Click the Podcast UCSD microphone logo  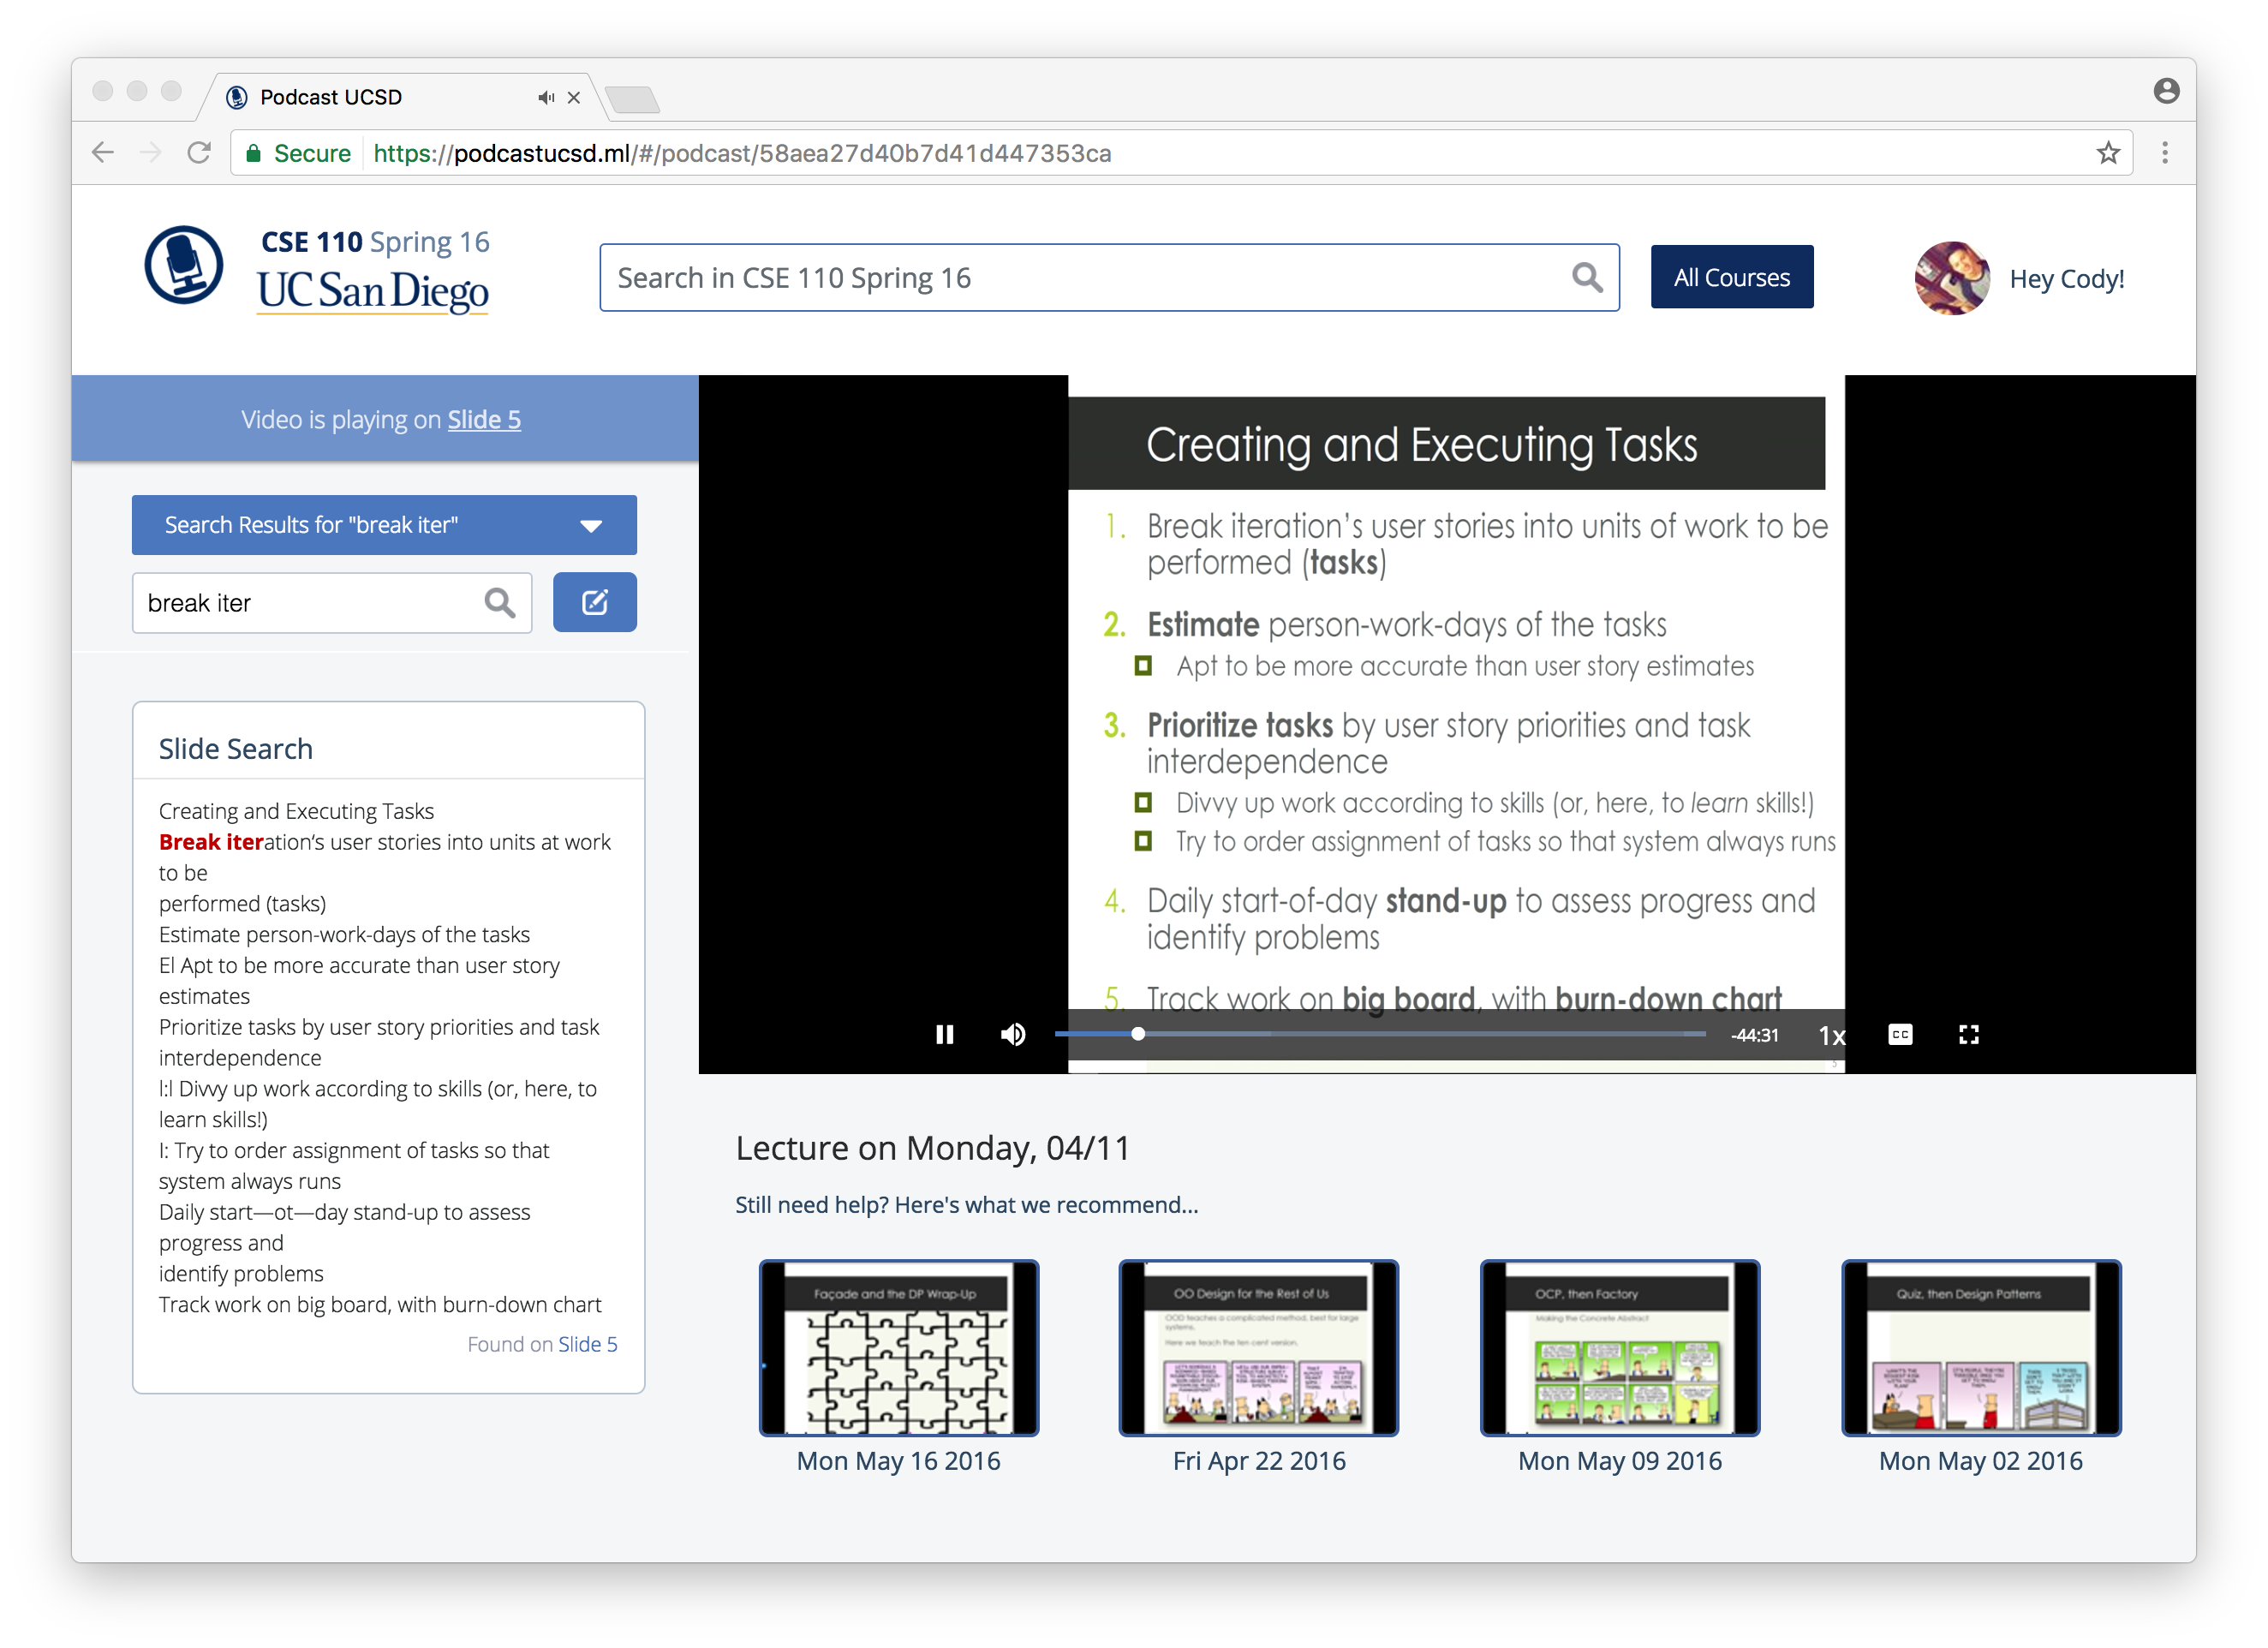(x=184, y=265)
